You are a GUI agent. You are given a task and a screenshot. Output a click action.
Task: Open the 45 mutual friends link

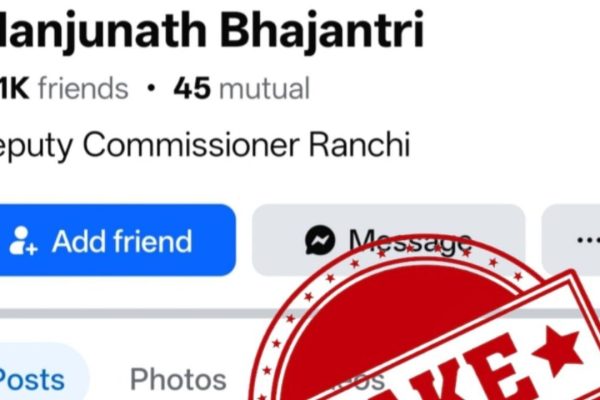click(x=242, y=88)
